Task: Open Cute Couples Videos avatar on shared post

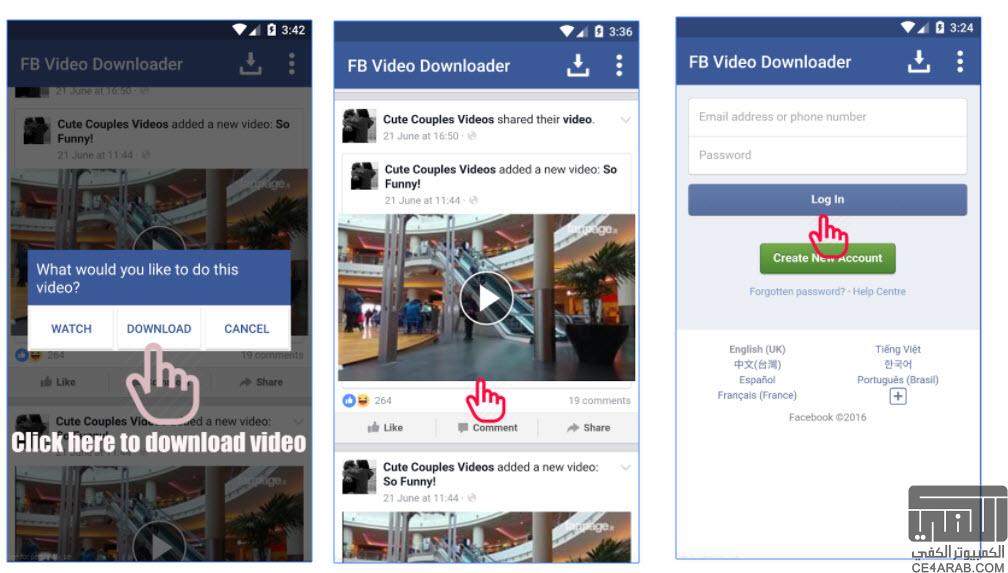Action: (359, 125)
